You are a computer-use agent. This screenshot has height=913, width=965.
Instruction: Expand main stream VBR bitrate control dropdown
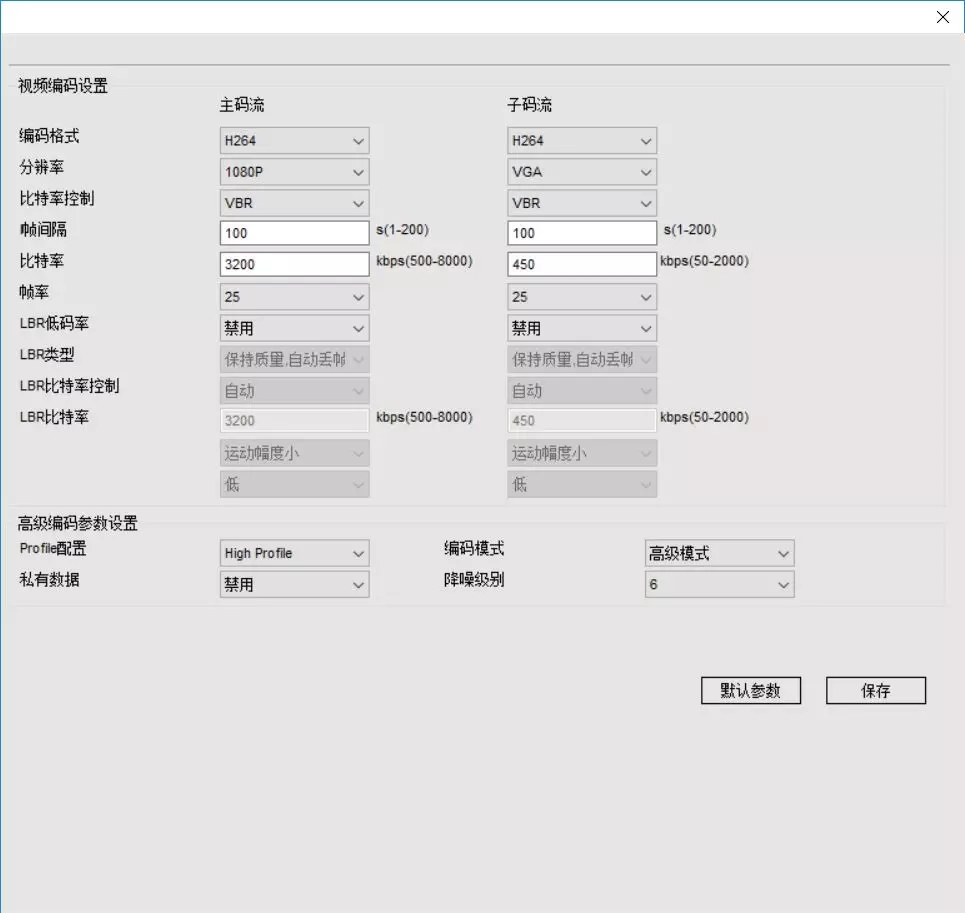click(294, 203)
